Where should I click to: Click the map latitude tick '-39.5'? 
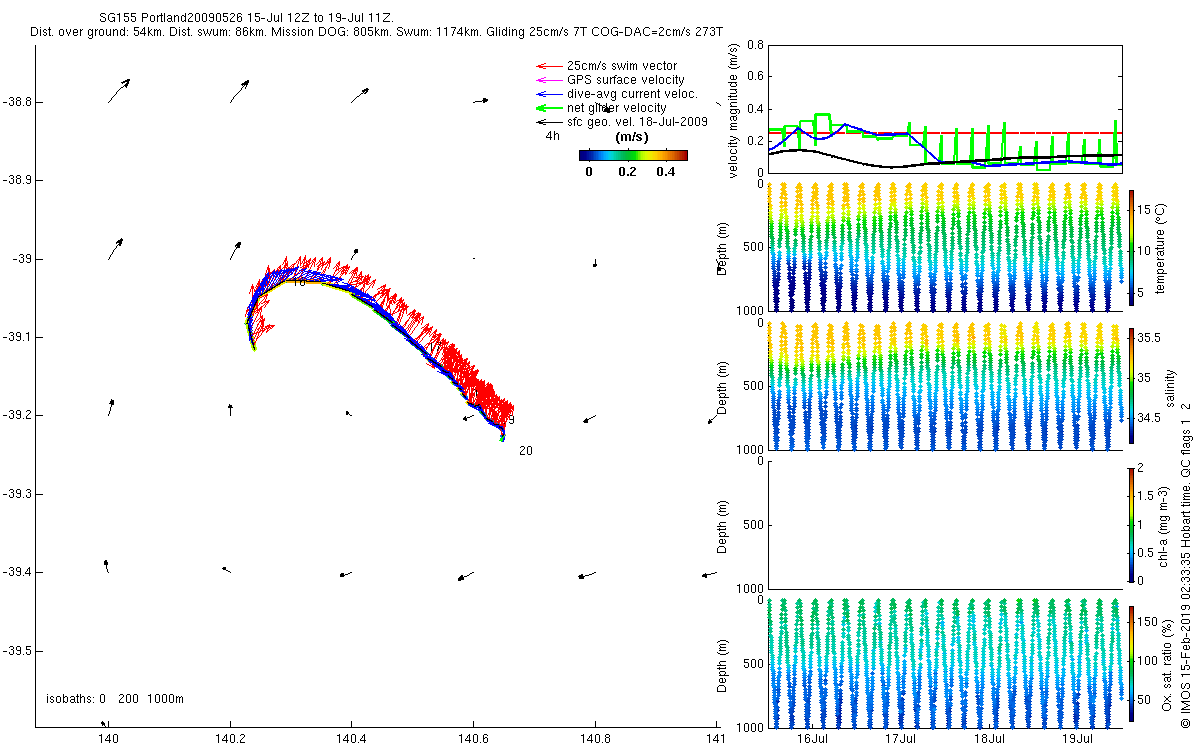pos(16,650)
